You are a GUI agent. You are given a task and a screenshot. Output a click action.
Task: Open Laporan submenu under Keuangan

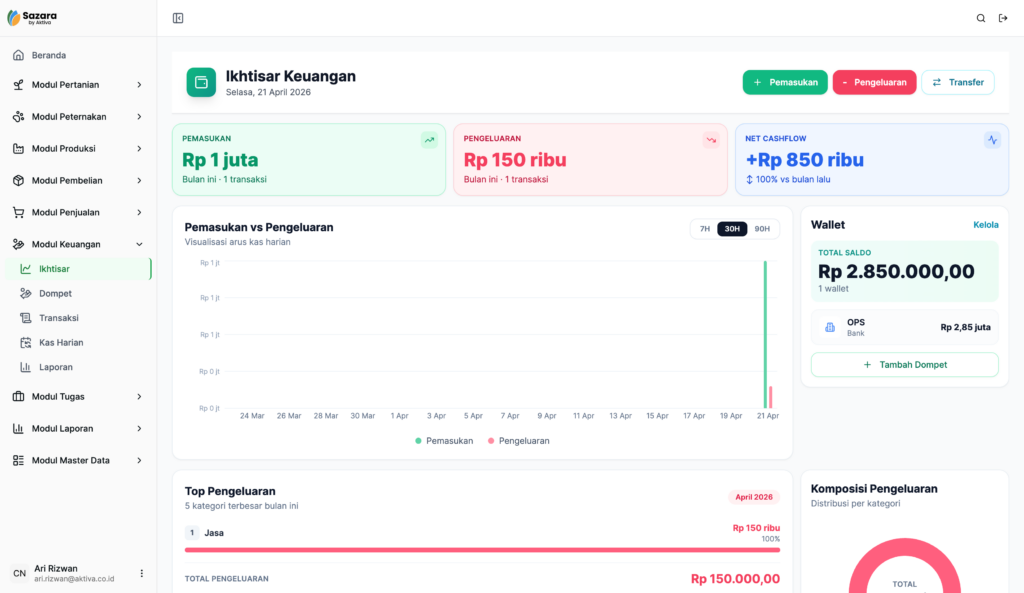tap(78, 367)
